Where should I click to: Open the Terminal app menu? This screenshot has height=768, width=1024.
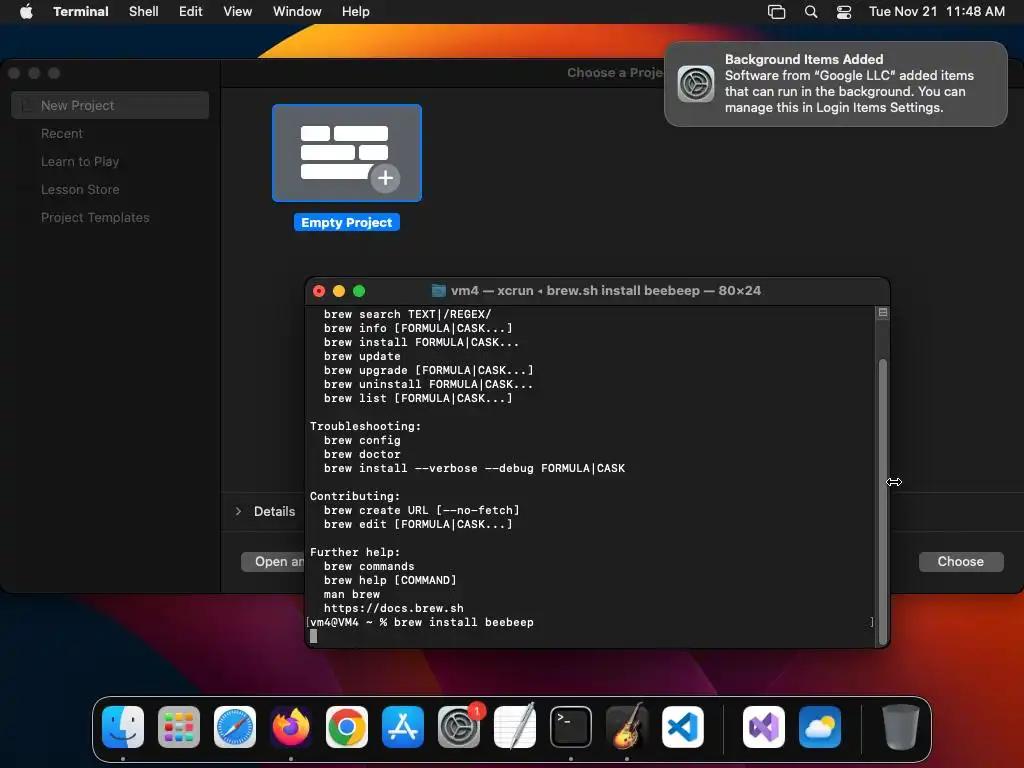coord(81,11)
